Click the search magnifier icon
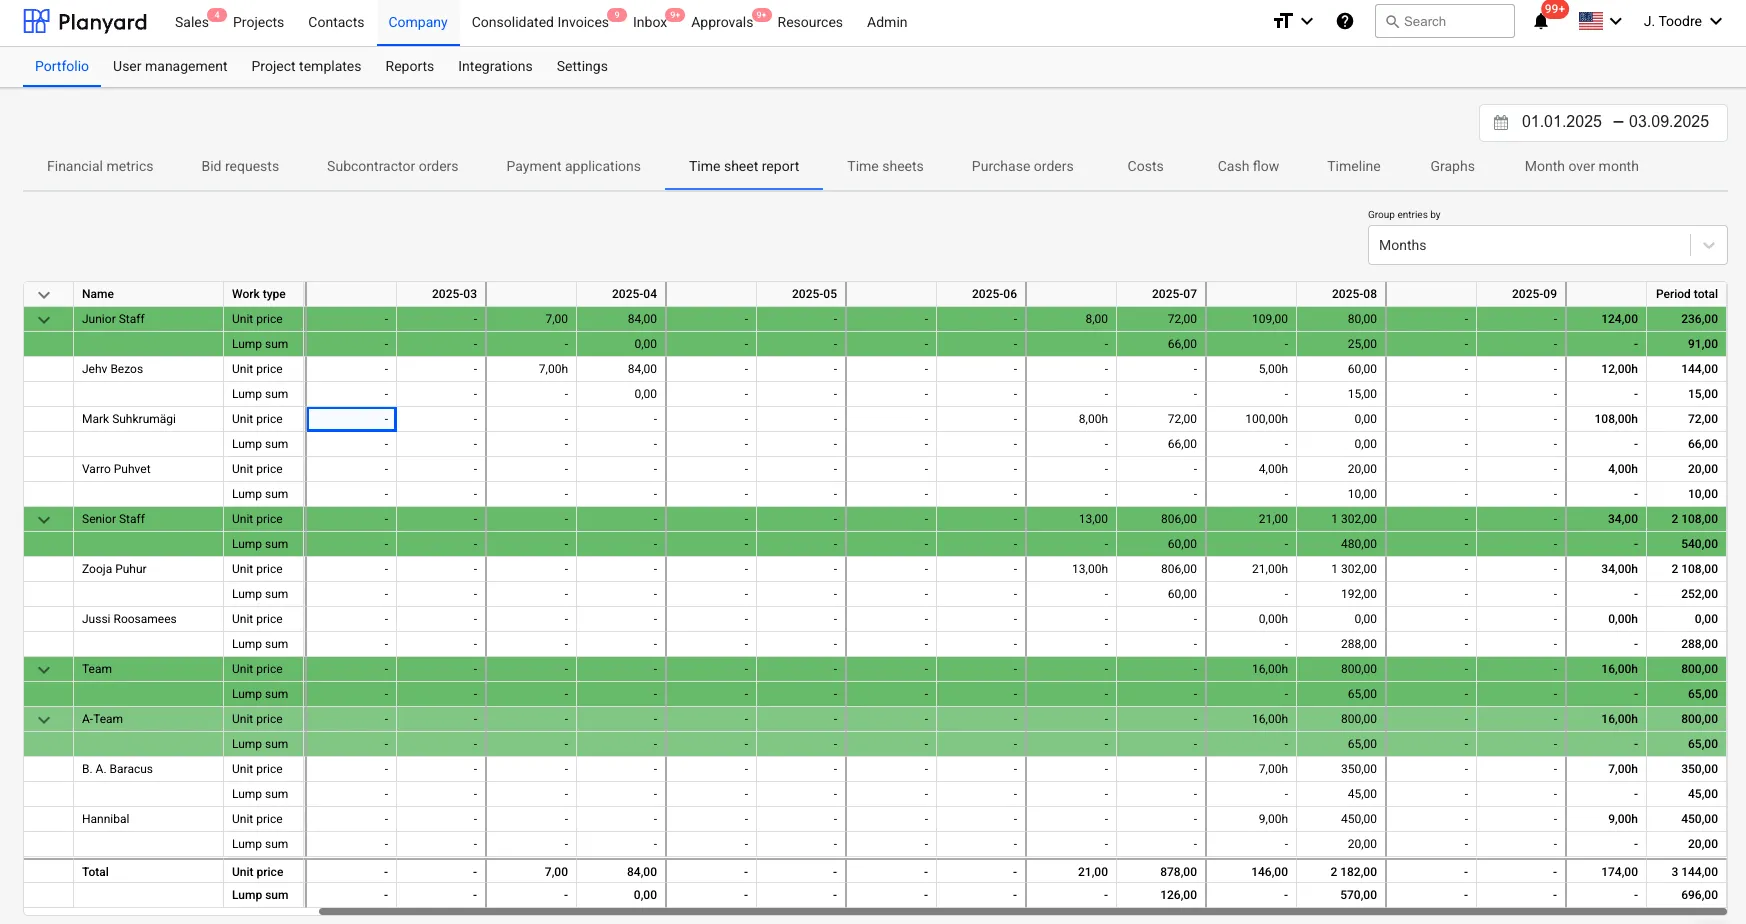 1392,20
